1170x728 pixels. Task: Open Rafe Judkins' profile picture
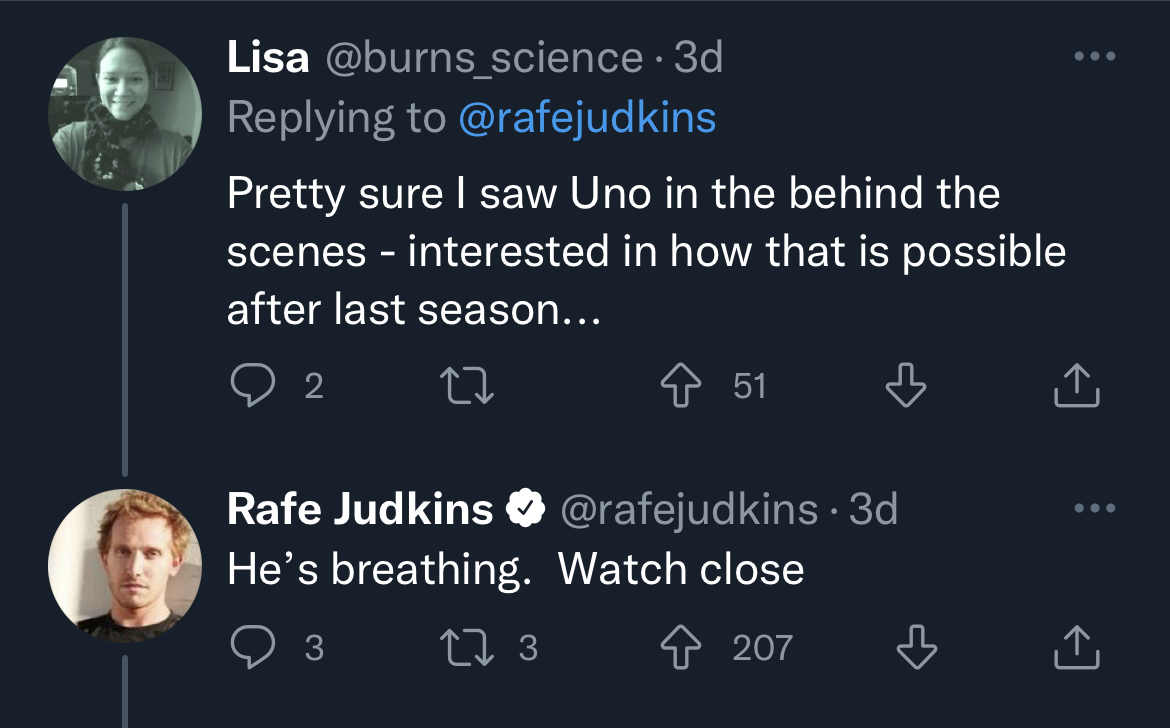(x=125, y=565)
